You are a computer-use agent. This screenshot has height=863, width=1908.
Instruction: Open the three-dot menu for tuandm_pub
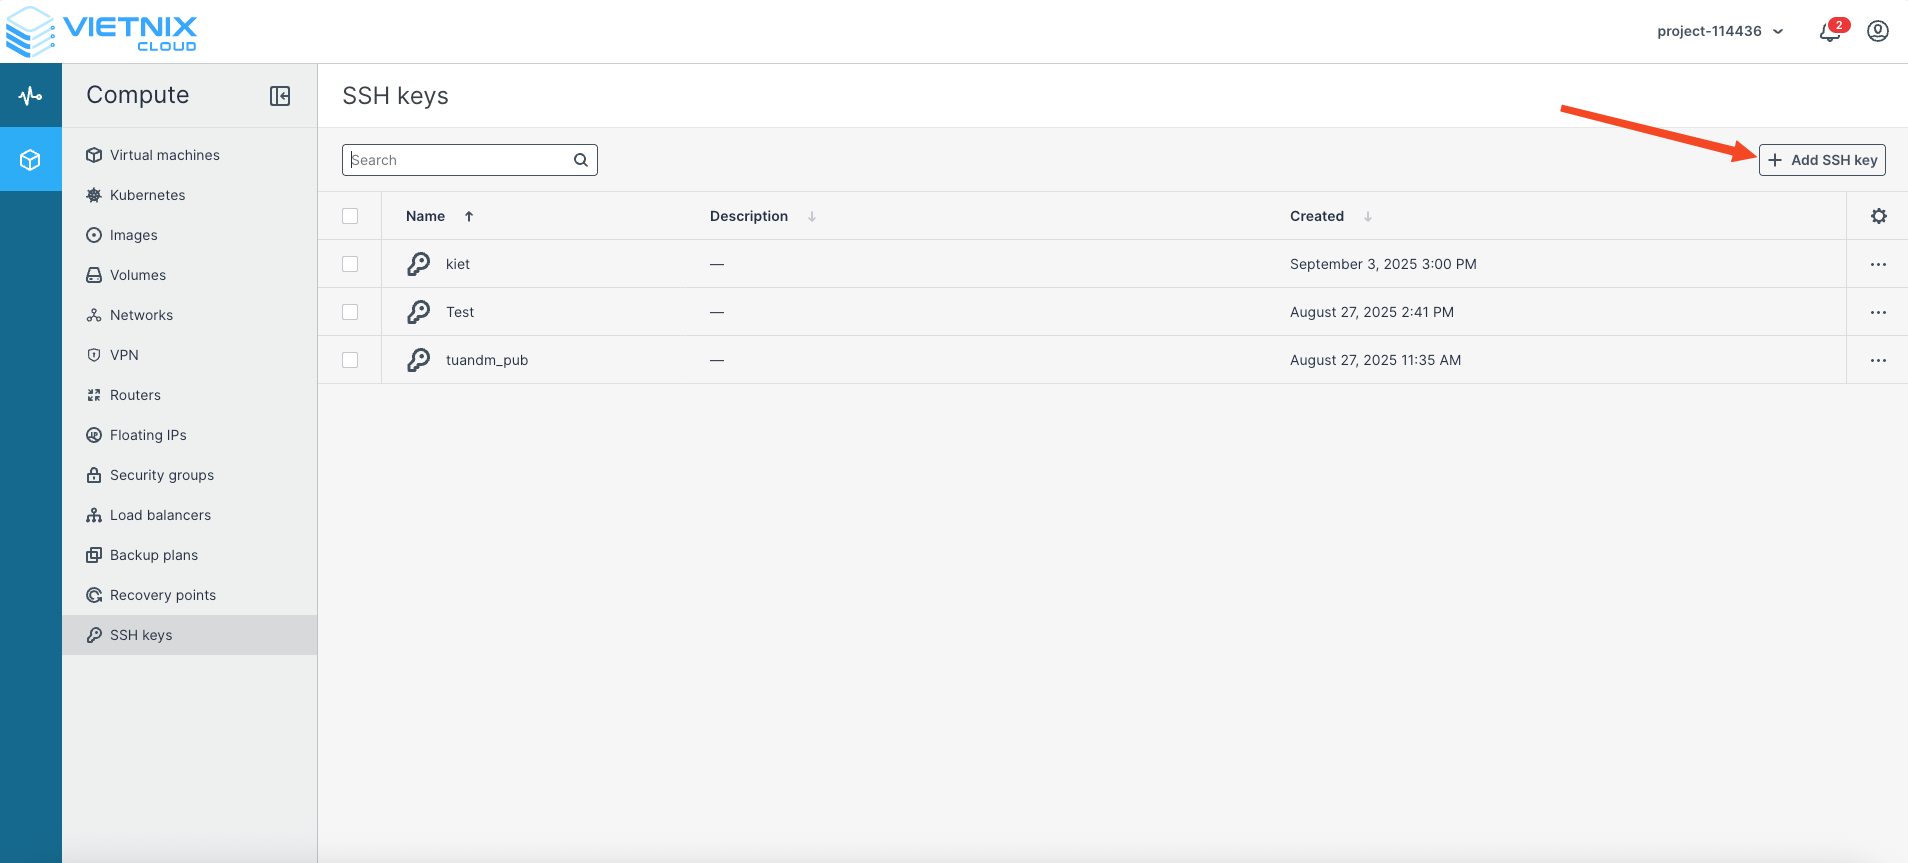[x=1877, y=360]
